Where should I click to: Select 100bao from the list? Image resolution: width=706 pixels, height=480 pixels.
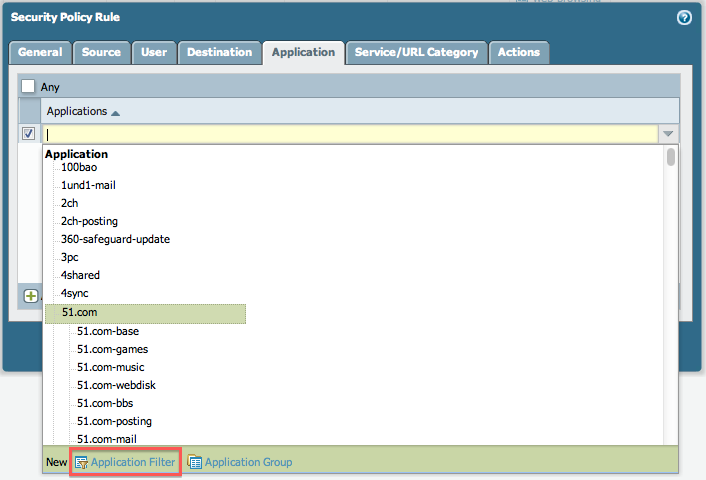tap(79, 168)
